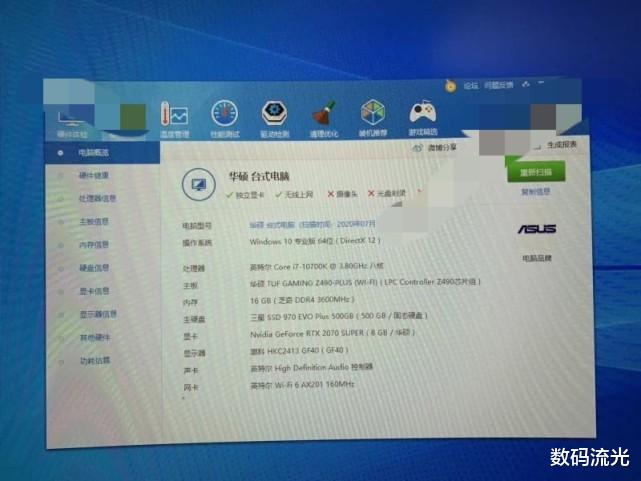Open the 游戏精选 gamepad icon

coord(423,117)
